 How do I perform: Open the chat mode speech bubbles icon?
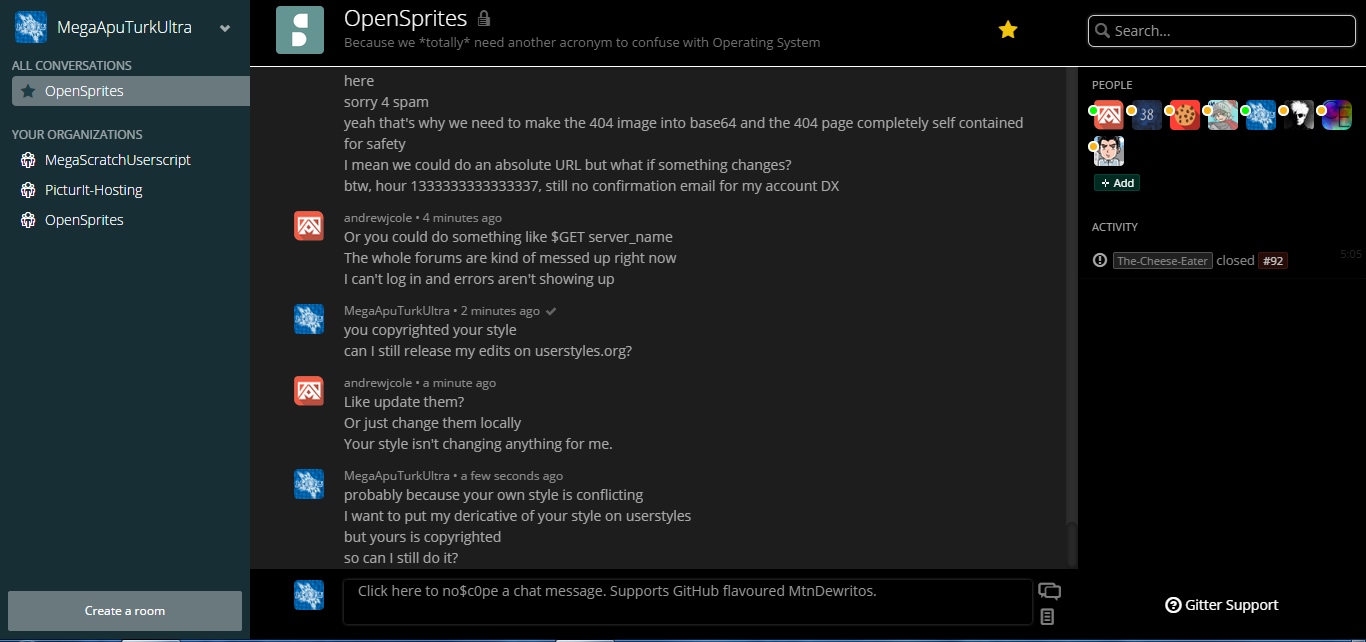(x=1049, y=591)
